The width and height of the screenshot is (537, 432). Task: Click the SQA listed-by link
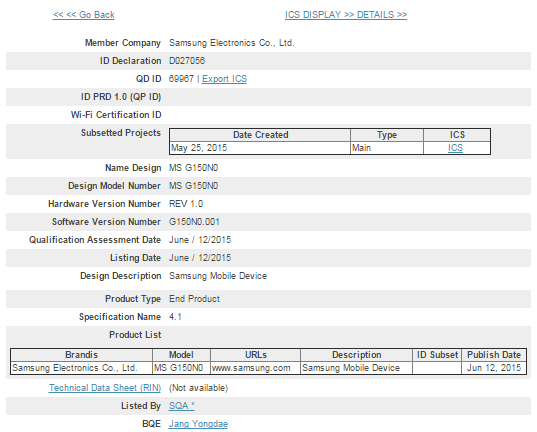tap(182, 406)
